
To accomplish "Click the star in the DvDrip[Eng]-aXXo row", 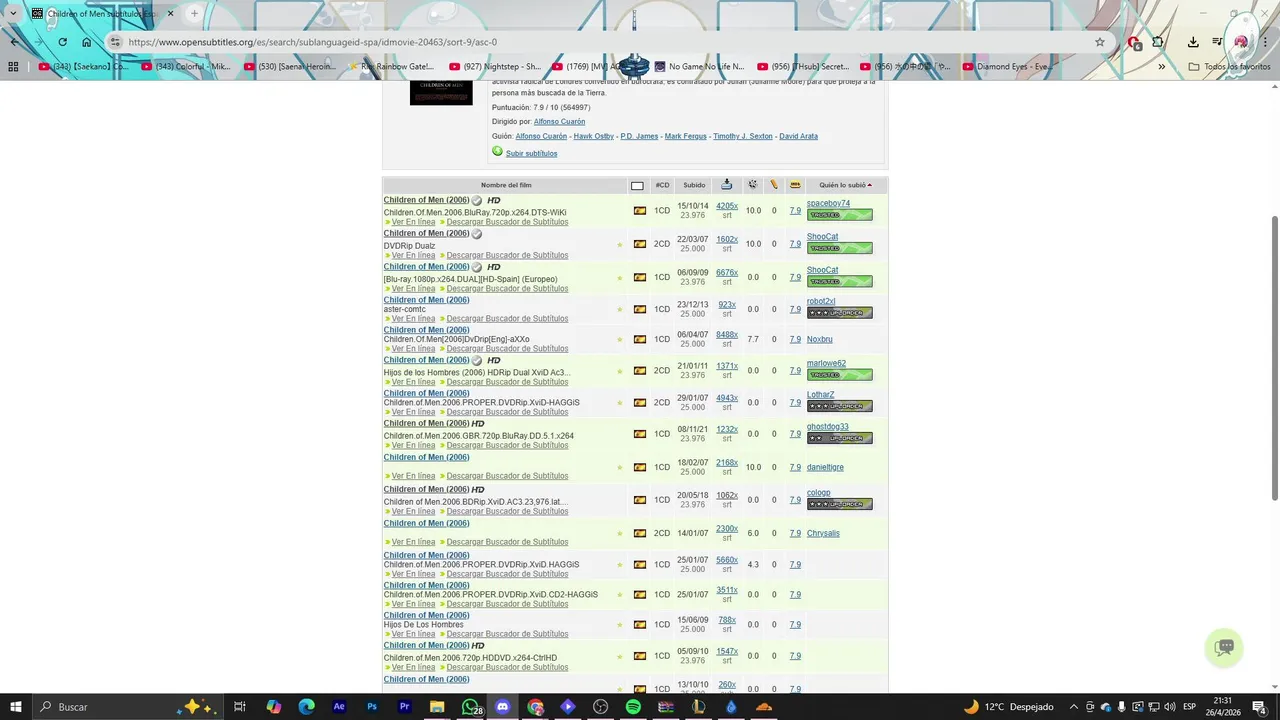I will pos(619,339).
